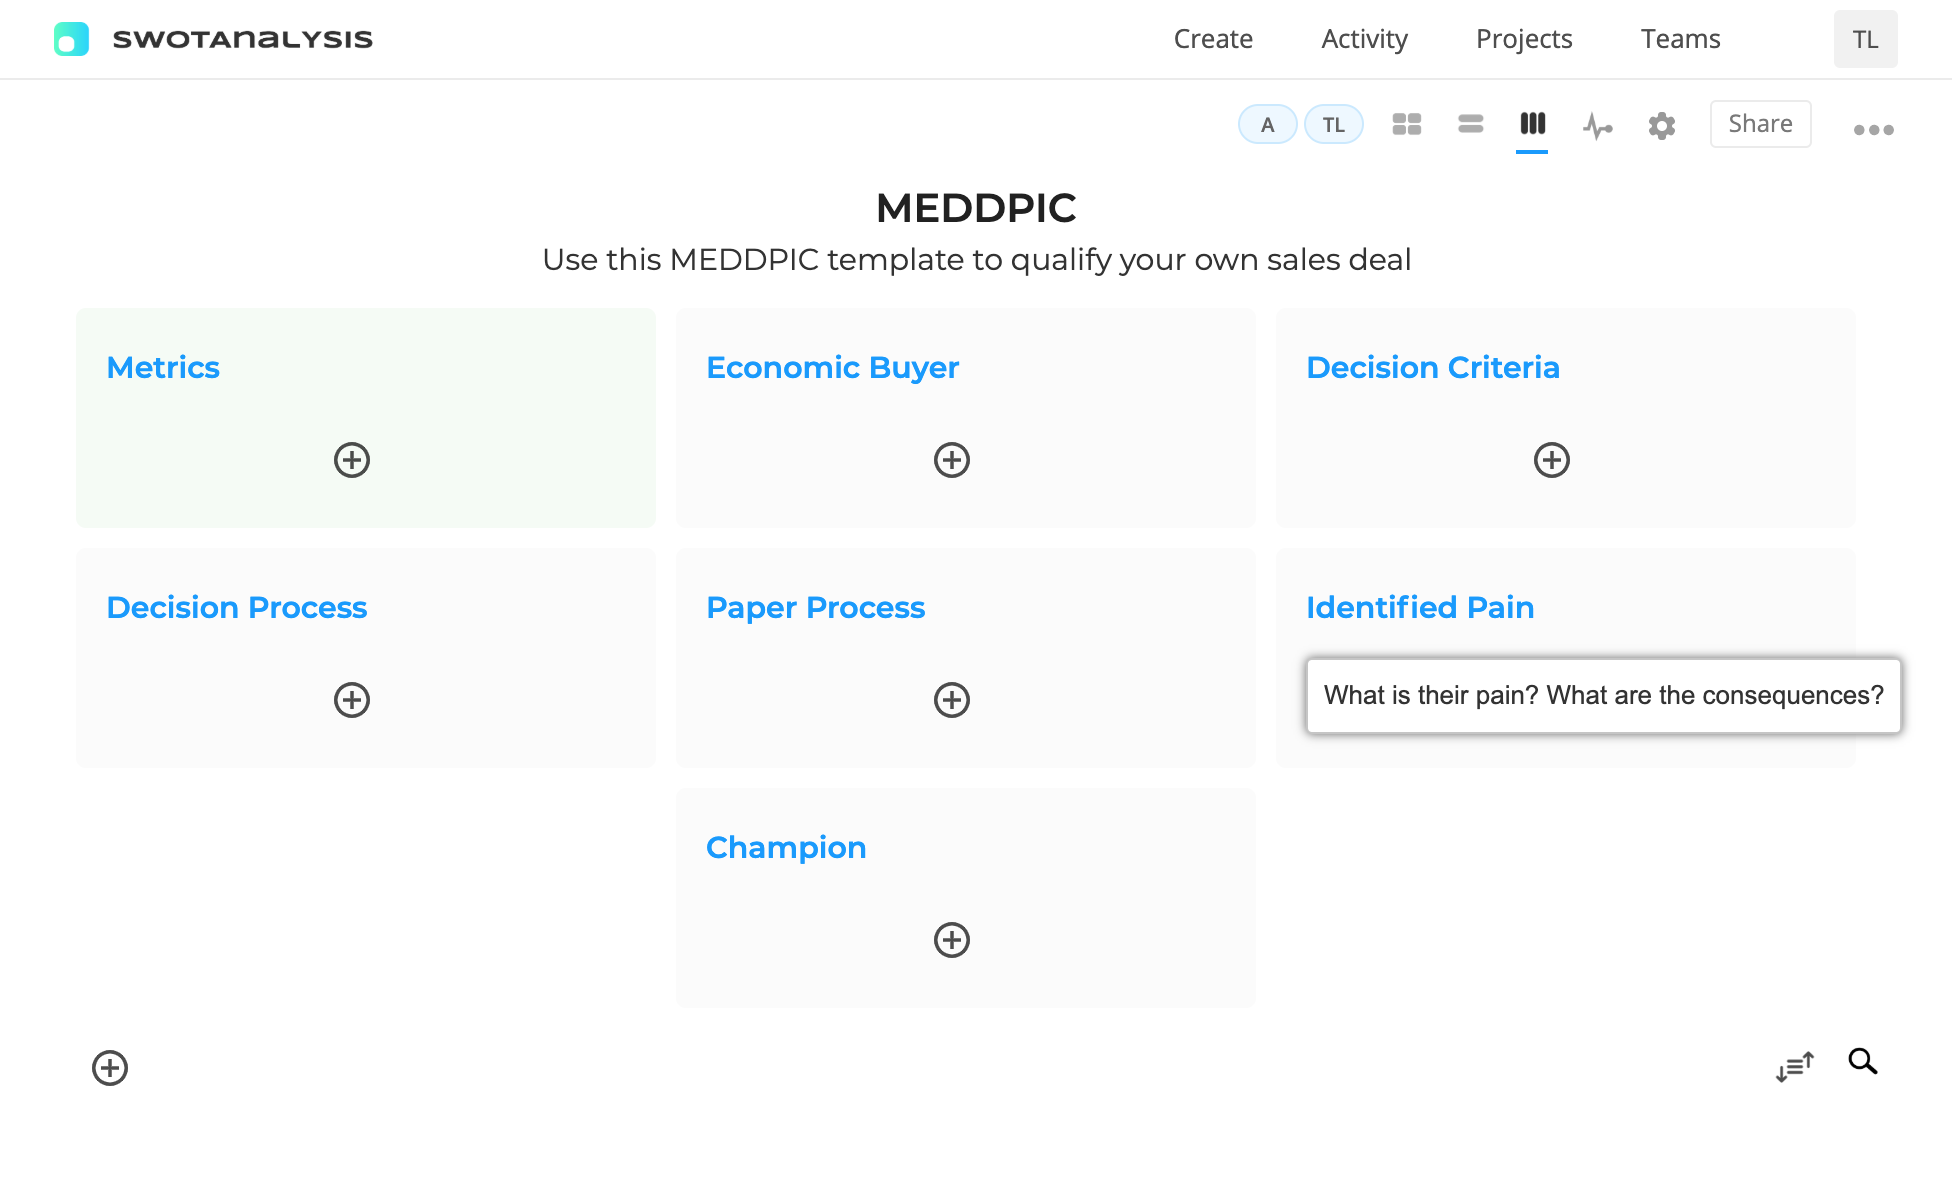The height and width of the screenshot is (1192, 1952).
Task: Click the search icon at bottom right
Action: pyautogui.click(x=1862, y=1061)
